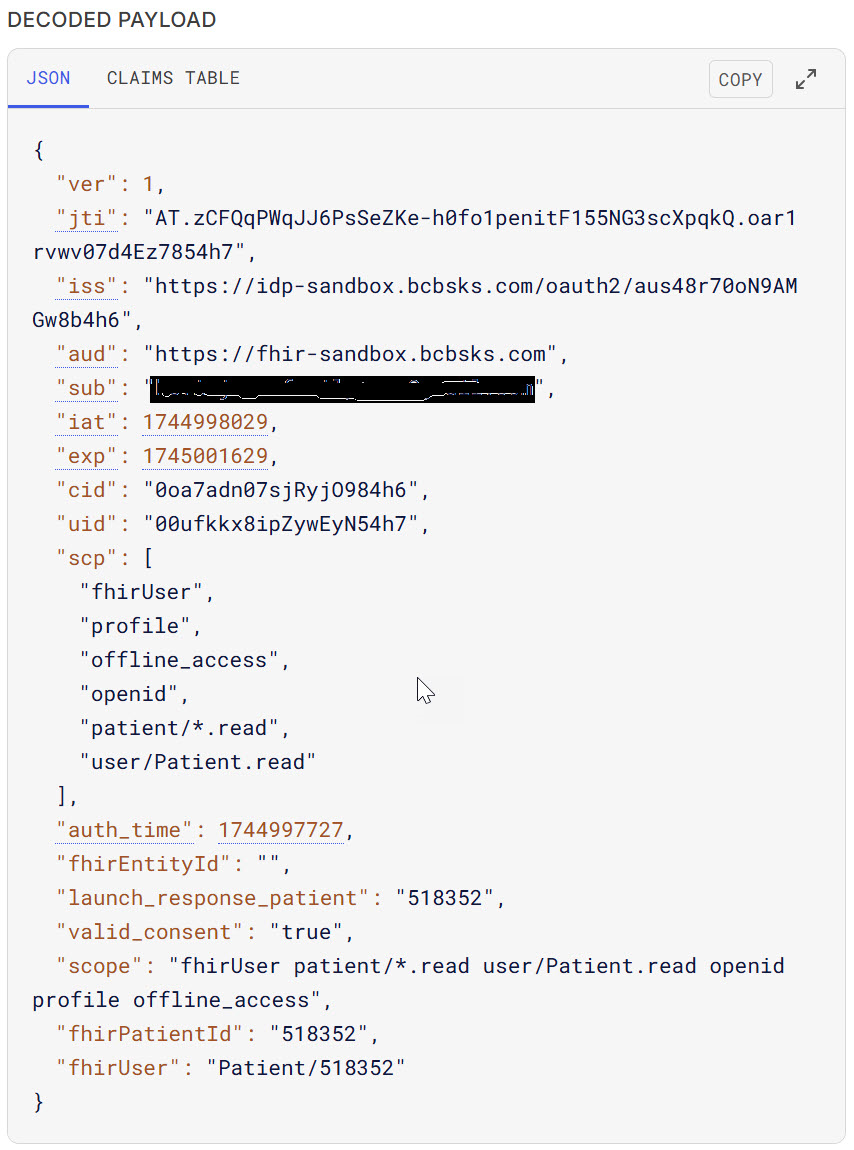The image size is (854, 1150).
Task: Click the auth_time value 1744997727
Action: point(280,830)
